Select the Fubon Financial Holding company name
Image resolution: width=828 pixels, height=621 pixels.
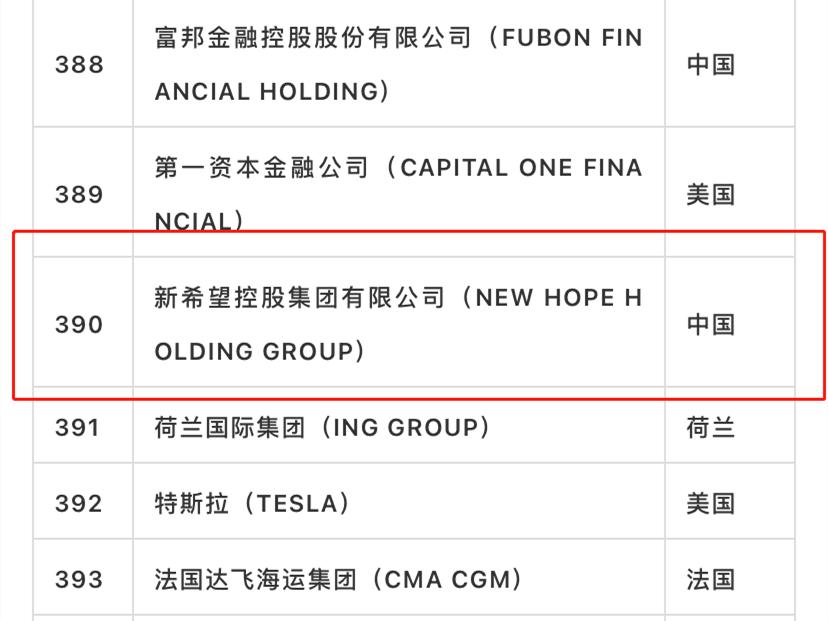click(x=399, y=64)
